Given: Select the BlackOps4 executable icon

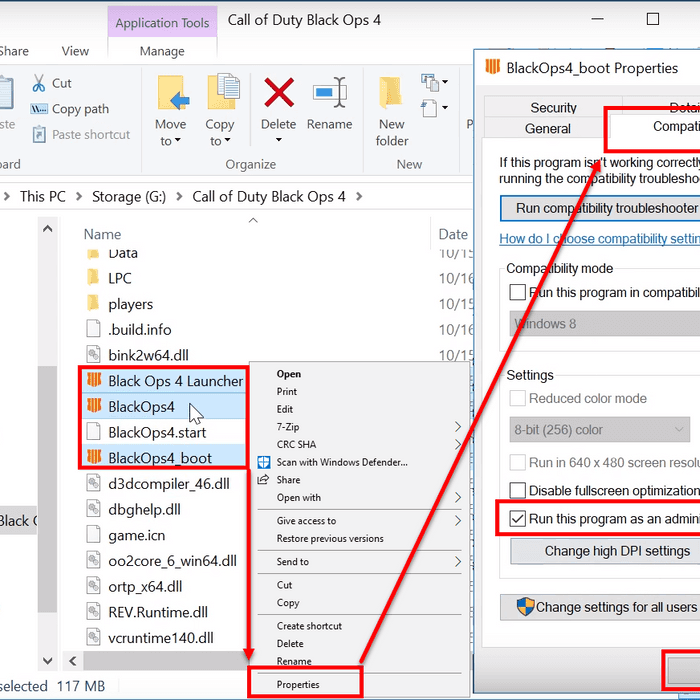Looking at the screenshot, I should click(94, 406).
